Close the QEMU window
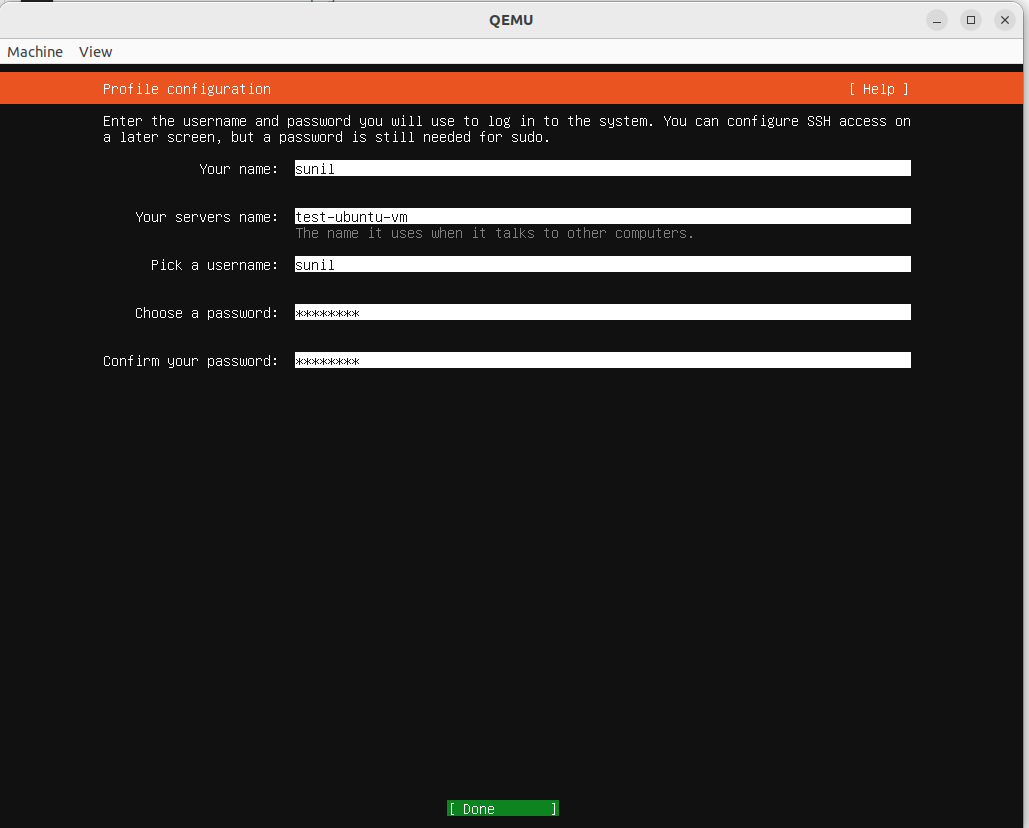This screenshot has height=828, width=1029. point(1004,19)
